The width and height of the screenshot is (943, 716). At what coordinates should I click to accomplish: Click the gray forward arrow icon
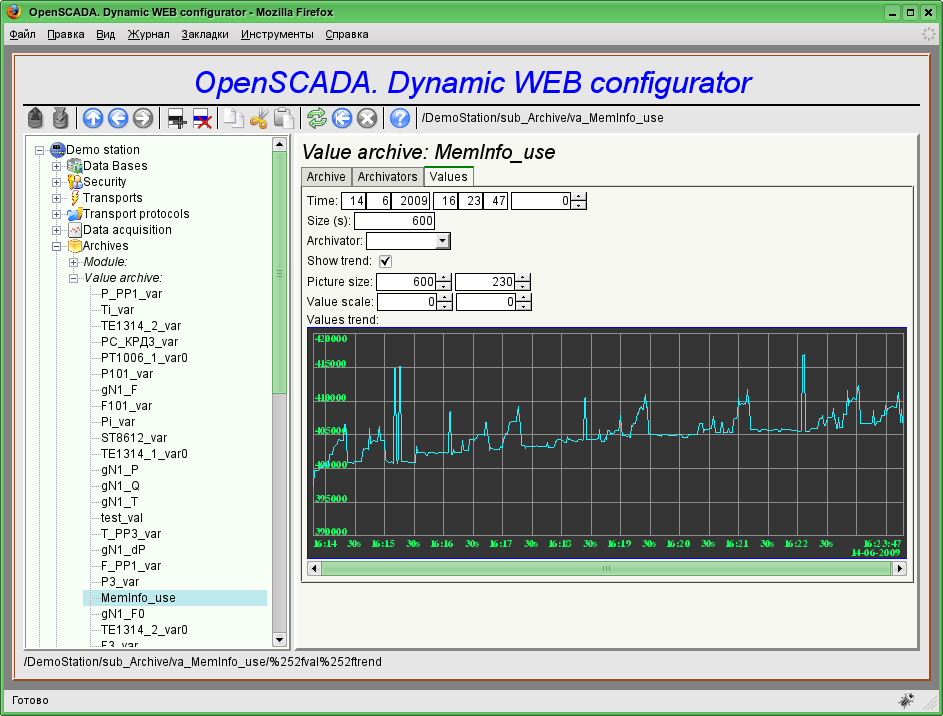143,118
